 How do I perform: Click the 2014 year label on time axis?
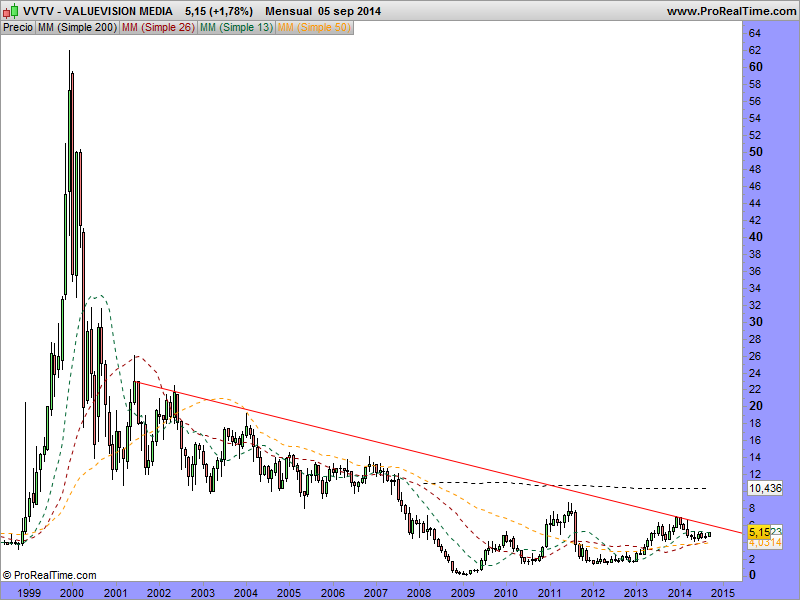pos(680,593)
